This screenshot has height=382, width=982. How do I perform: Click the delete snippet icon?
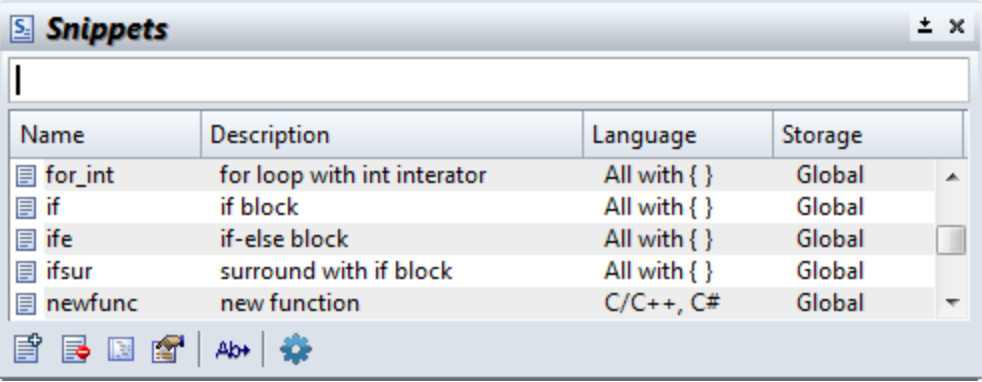point(75,349)
